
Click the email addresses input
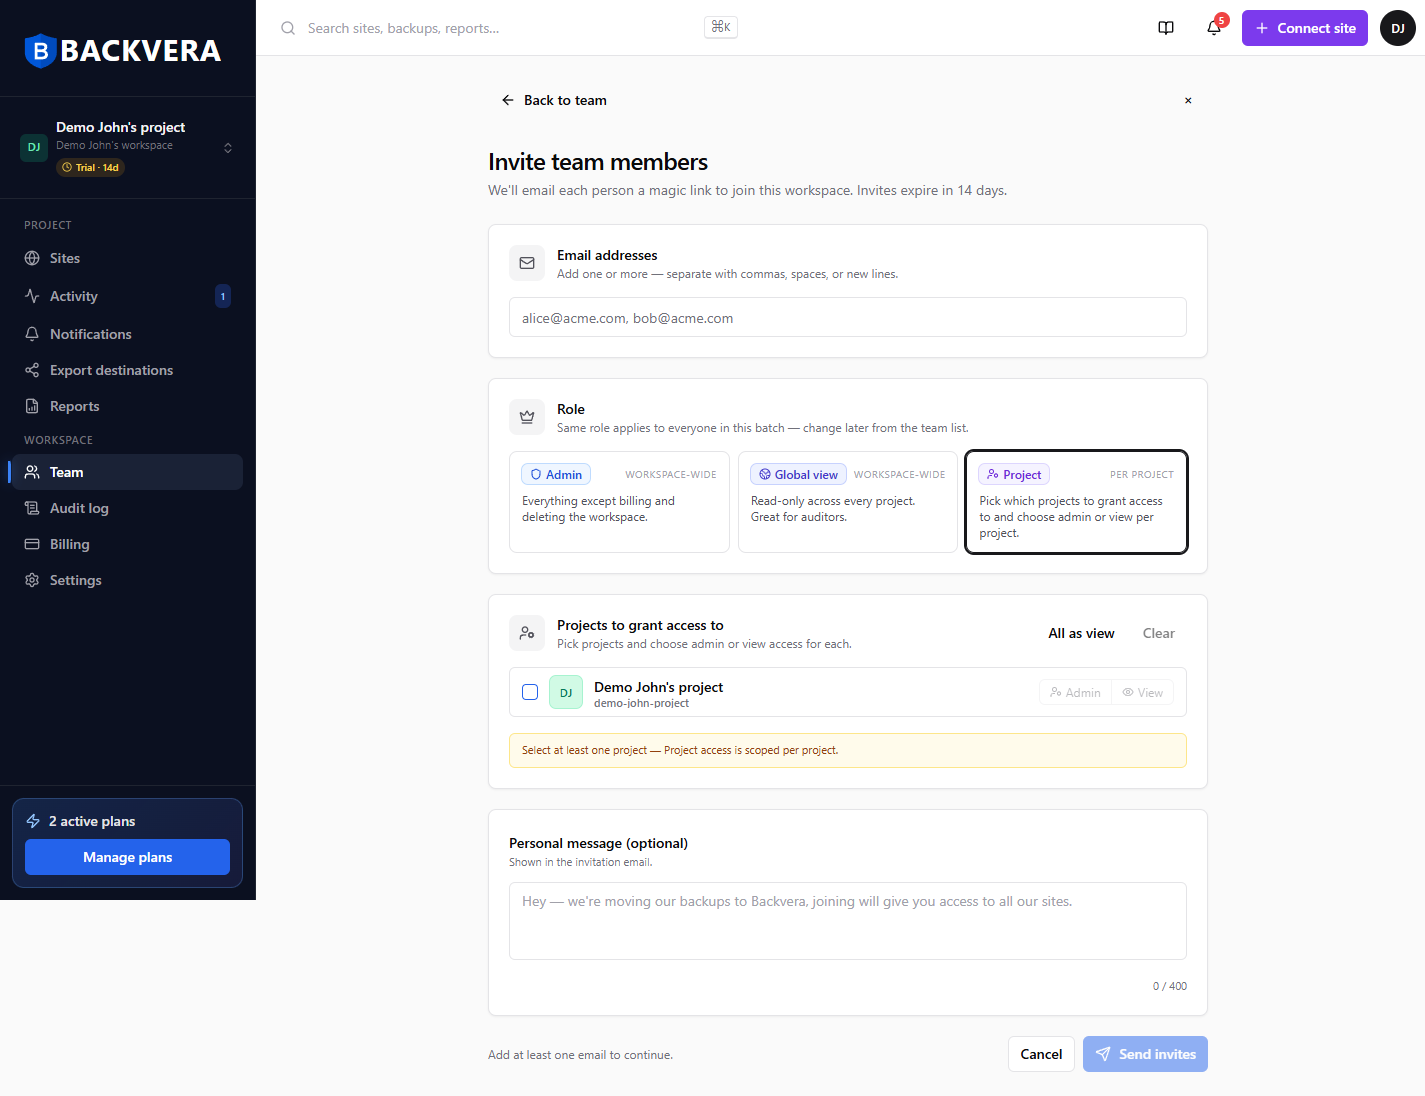tap(848, 317)
